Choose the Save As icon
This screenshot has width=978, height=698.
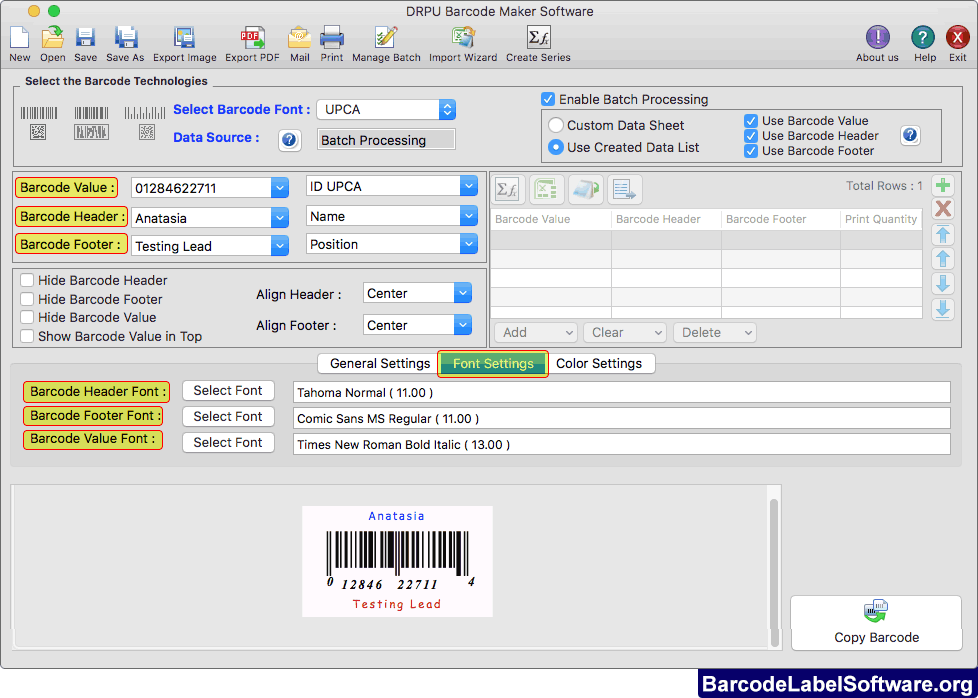pos(125,39)
